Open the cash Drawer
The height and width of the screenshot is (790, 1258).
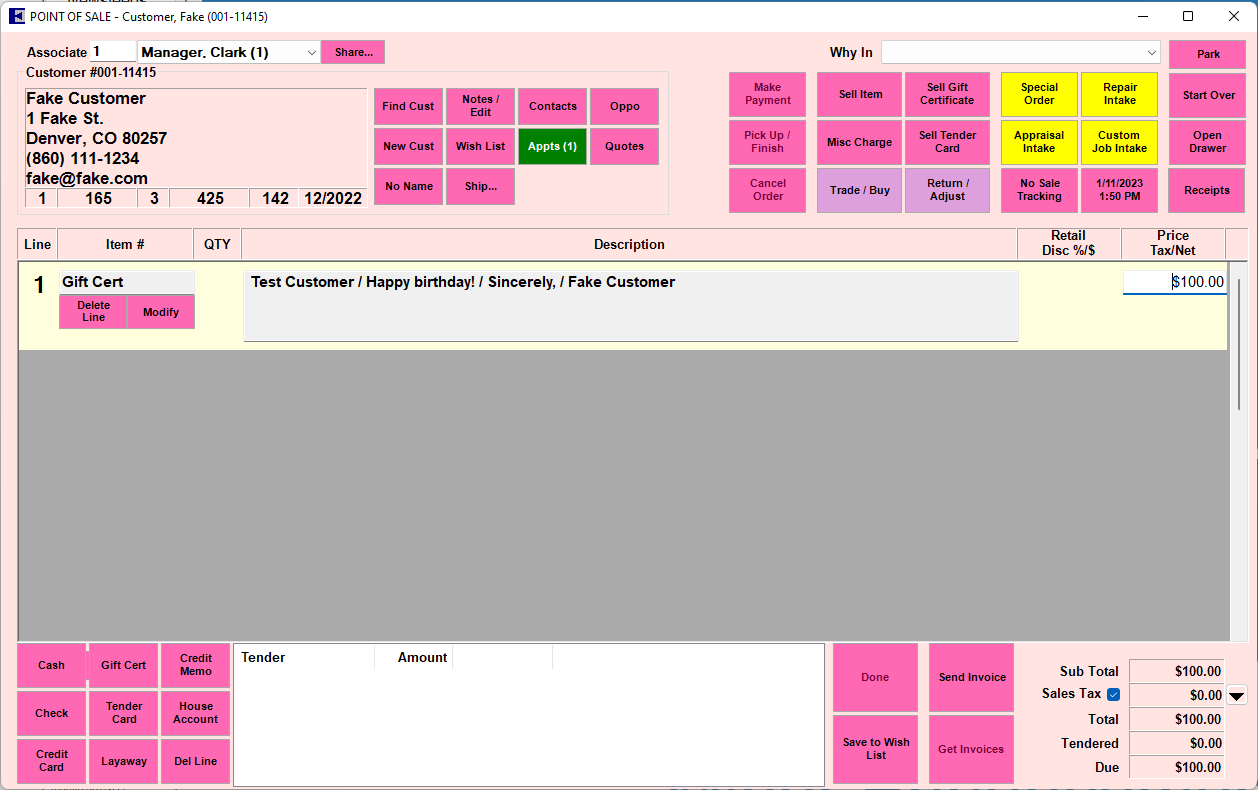click(x=1207, y=142)
